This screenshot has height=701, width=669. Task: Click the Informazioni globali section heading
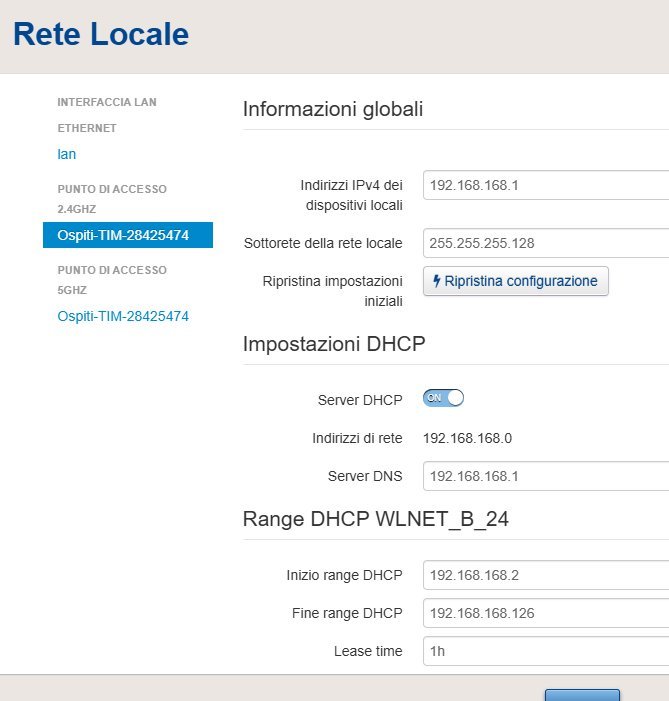pos(333,109)
